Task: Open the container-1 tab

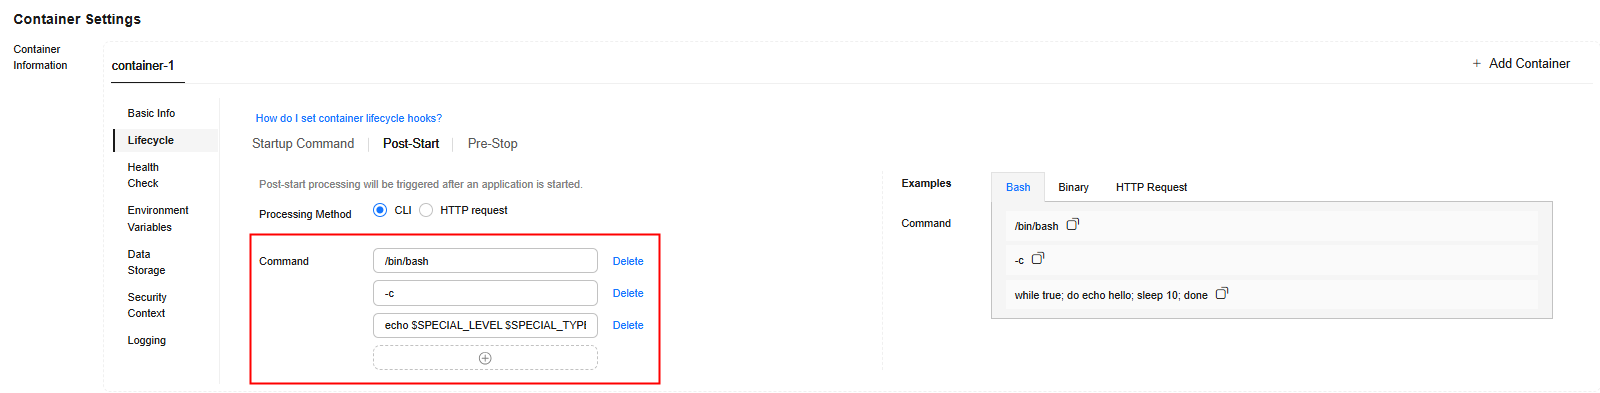Action: 143,66
